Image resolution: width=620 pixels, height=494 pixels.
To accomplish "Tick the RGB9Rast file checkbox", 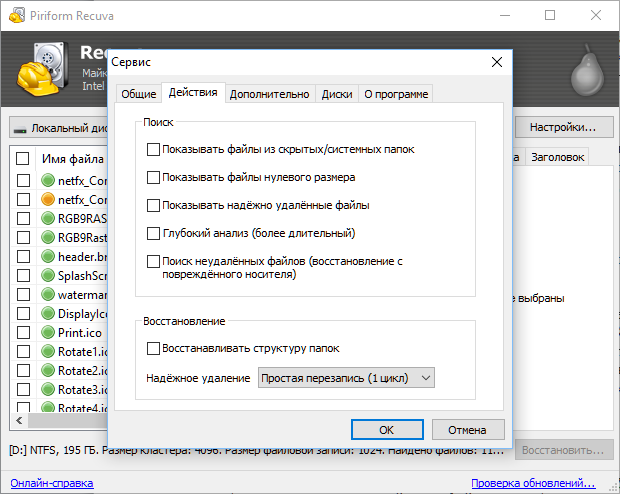I will (x=23, y=237).
